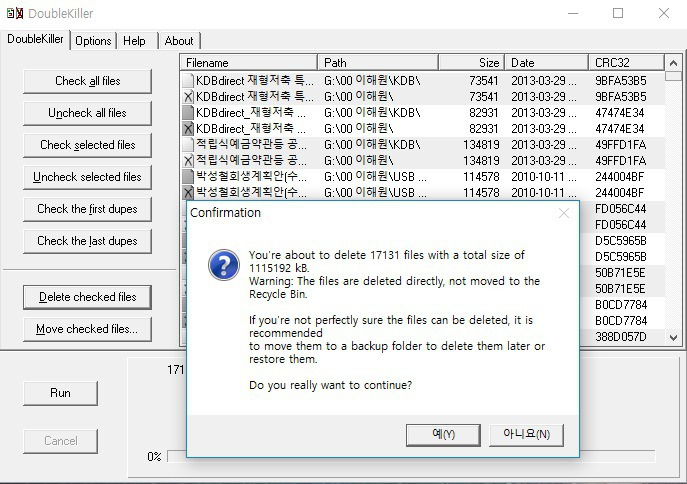Select size cell 73541 in first row
687x484 pixels.
483,81
